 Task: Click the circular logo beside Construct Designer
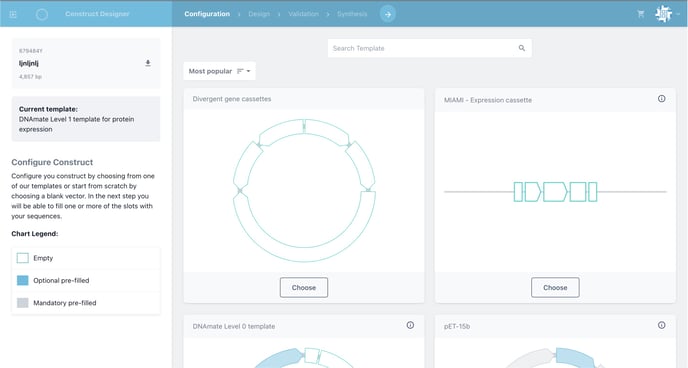(42, 14)
